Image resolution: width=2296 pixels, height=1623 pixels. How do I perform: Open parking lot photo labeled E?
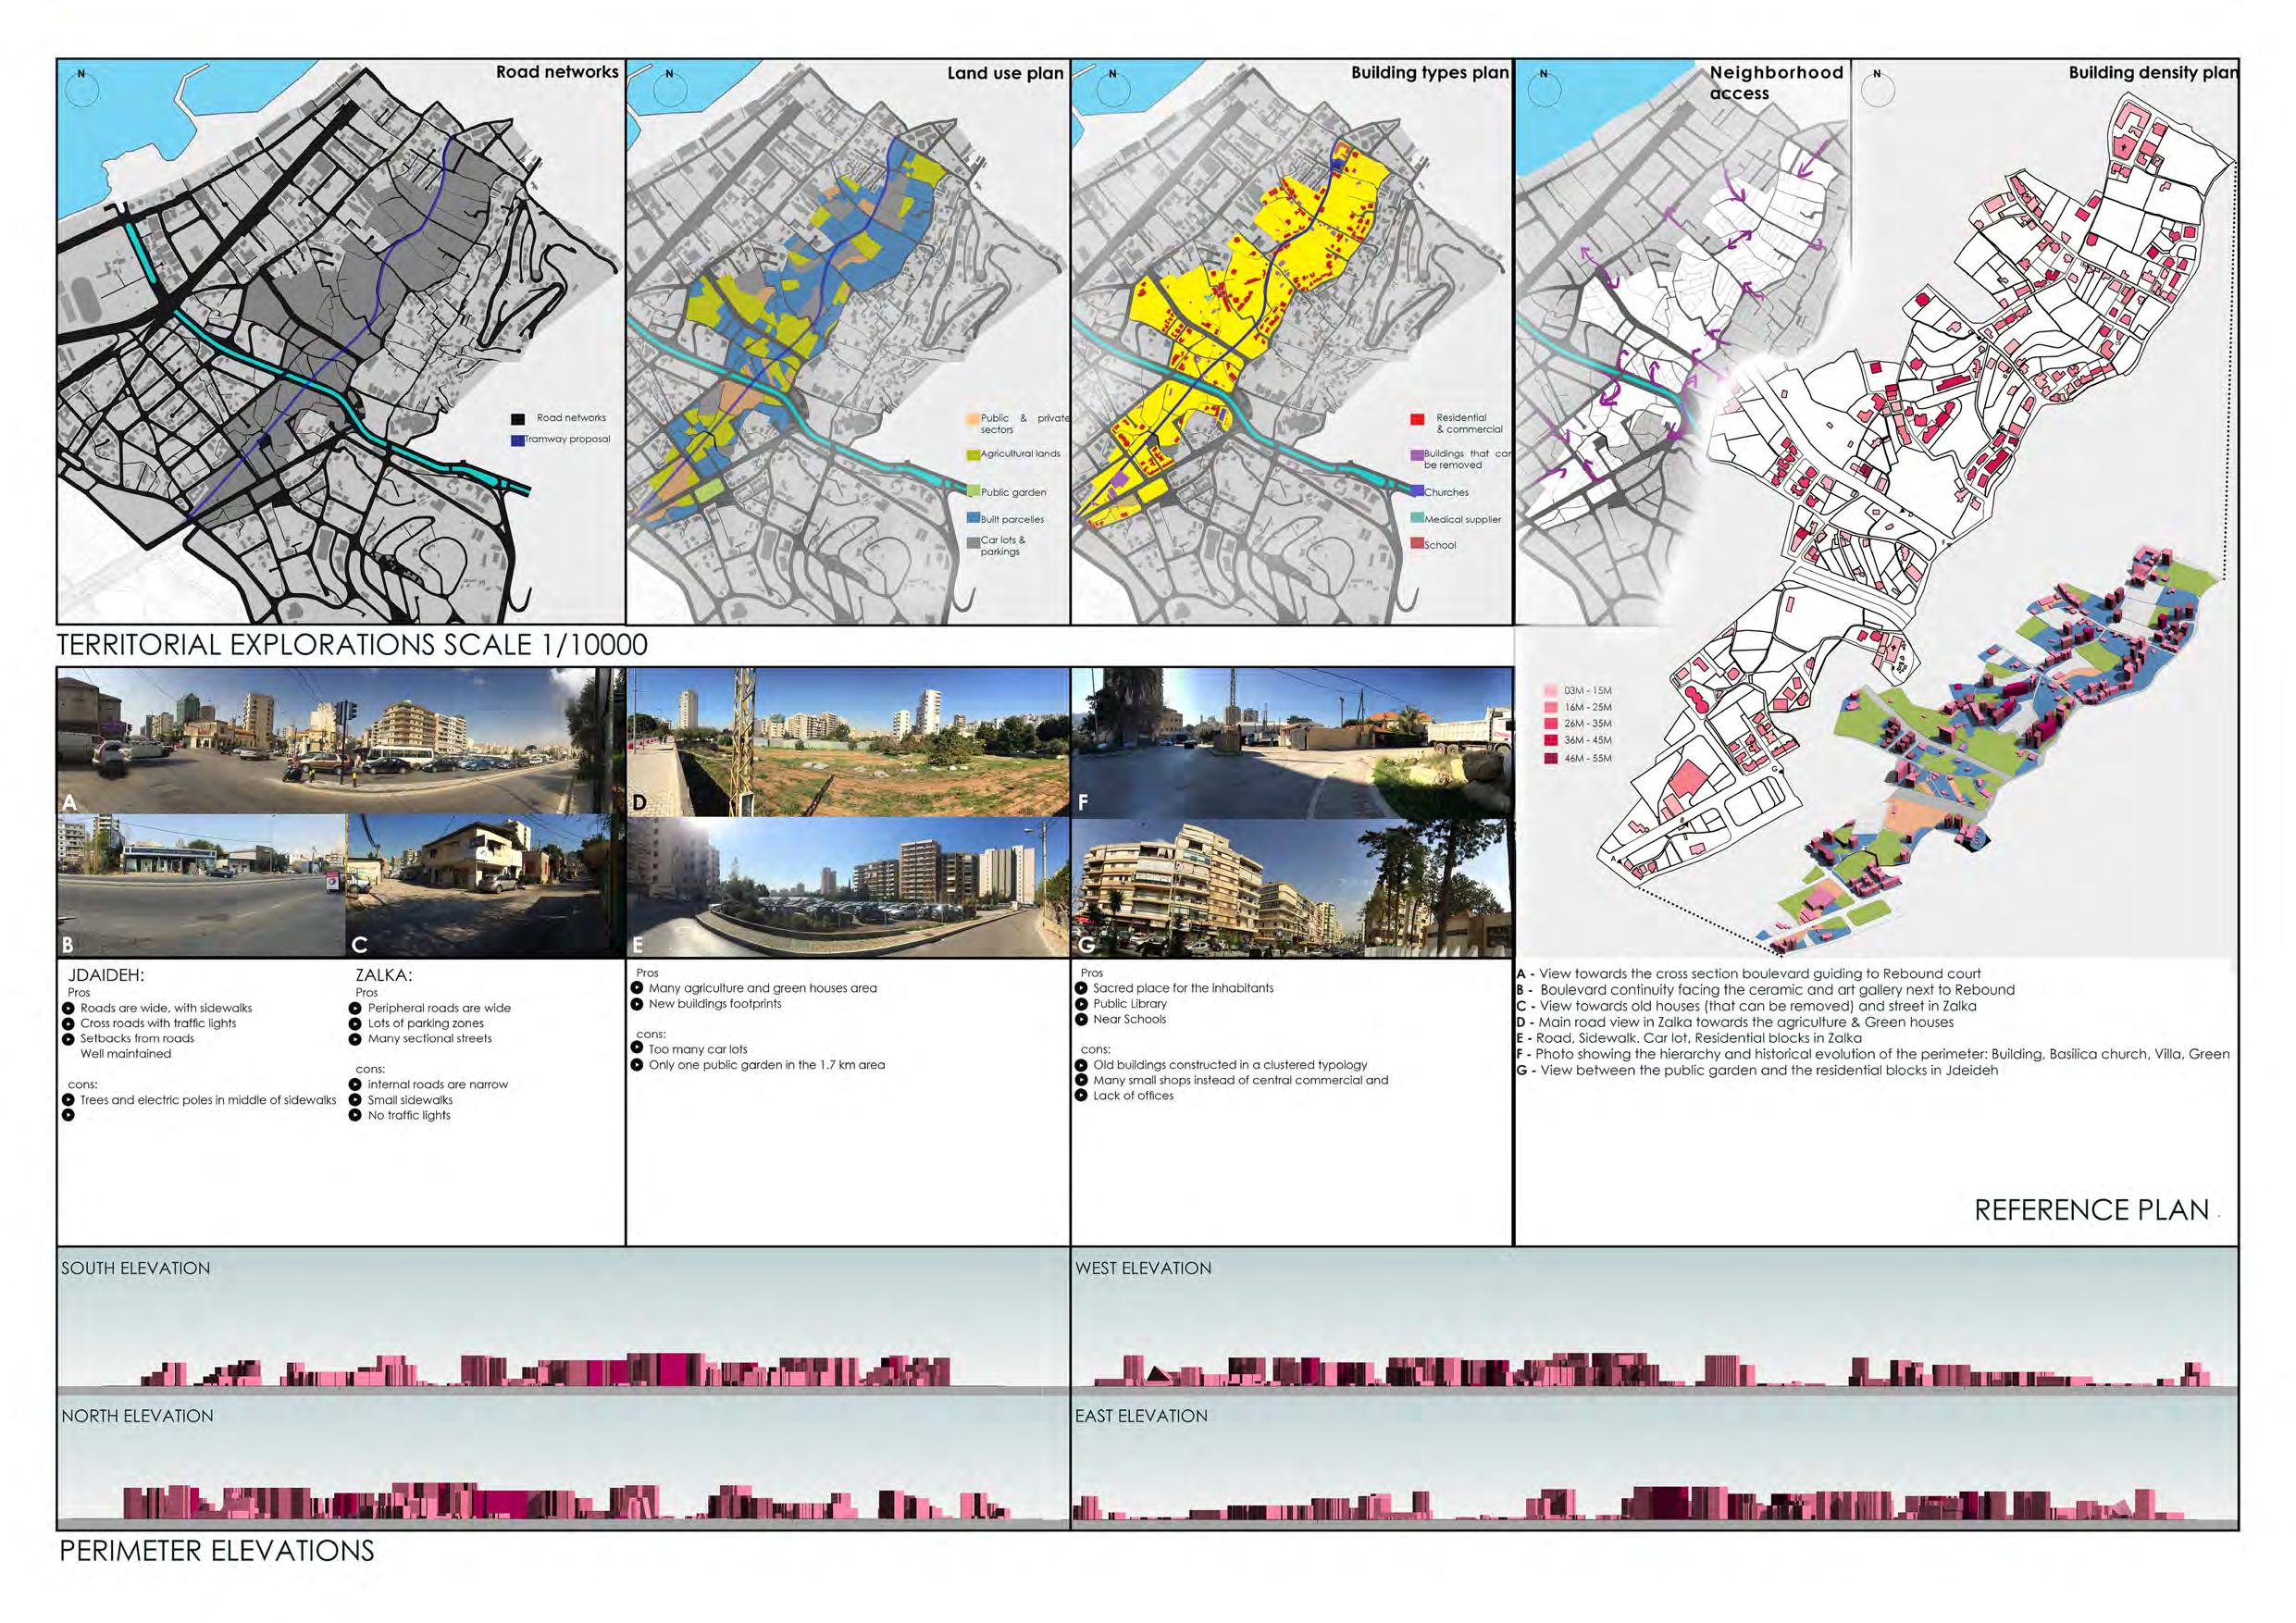pos(848,888)
